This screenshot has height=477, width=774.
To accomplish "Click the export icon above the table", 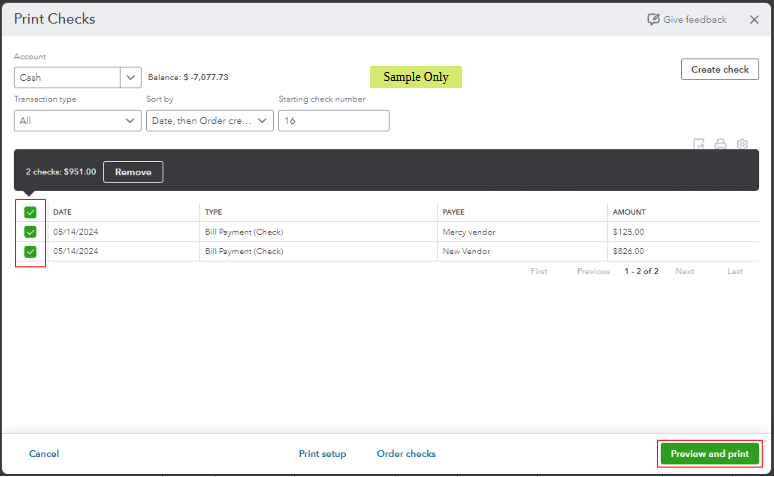I will [x=698, y=144].
